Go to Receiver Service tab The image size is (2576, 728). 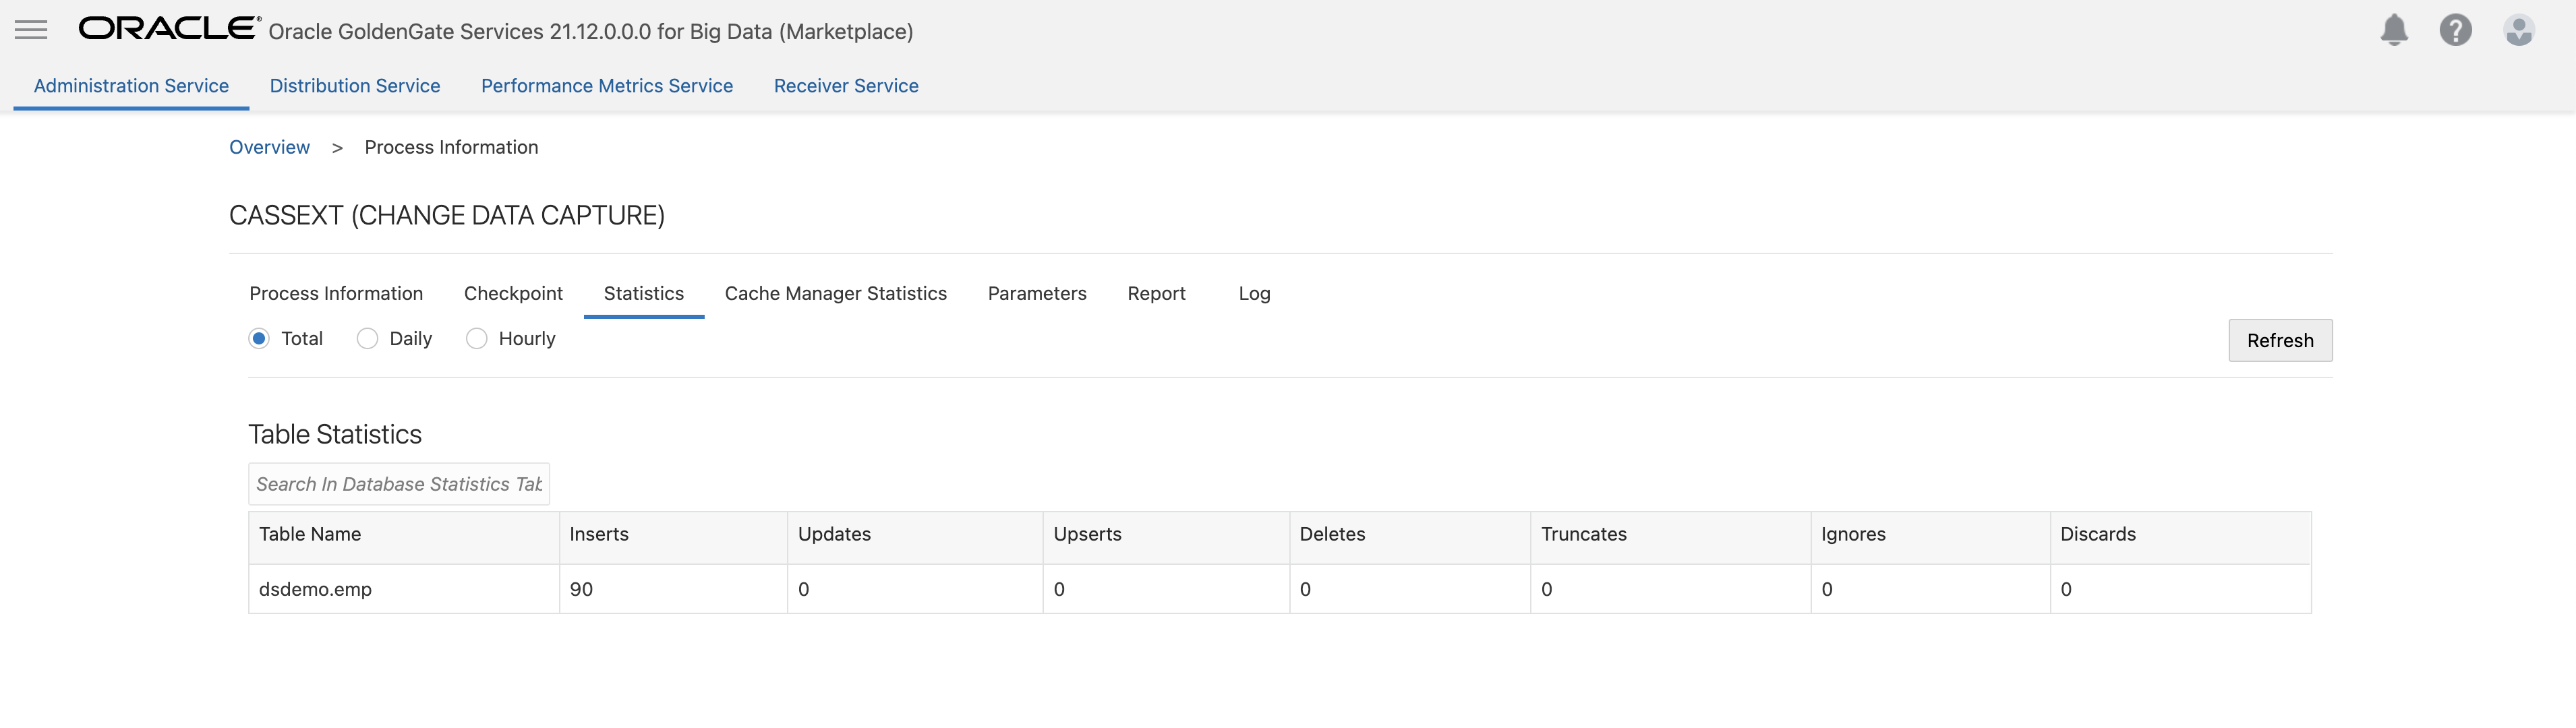846,86
